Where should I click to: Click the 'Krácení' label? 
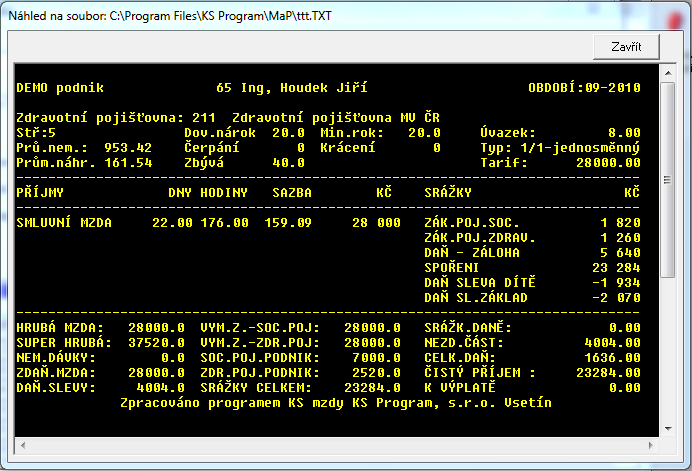click(x=348, y=147)
